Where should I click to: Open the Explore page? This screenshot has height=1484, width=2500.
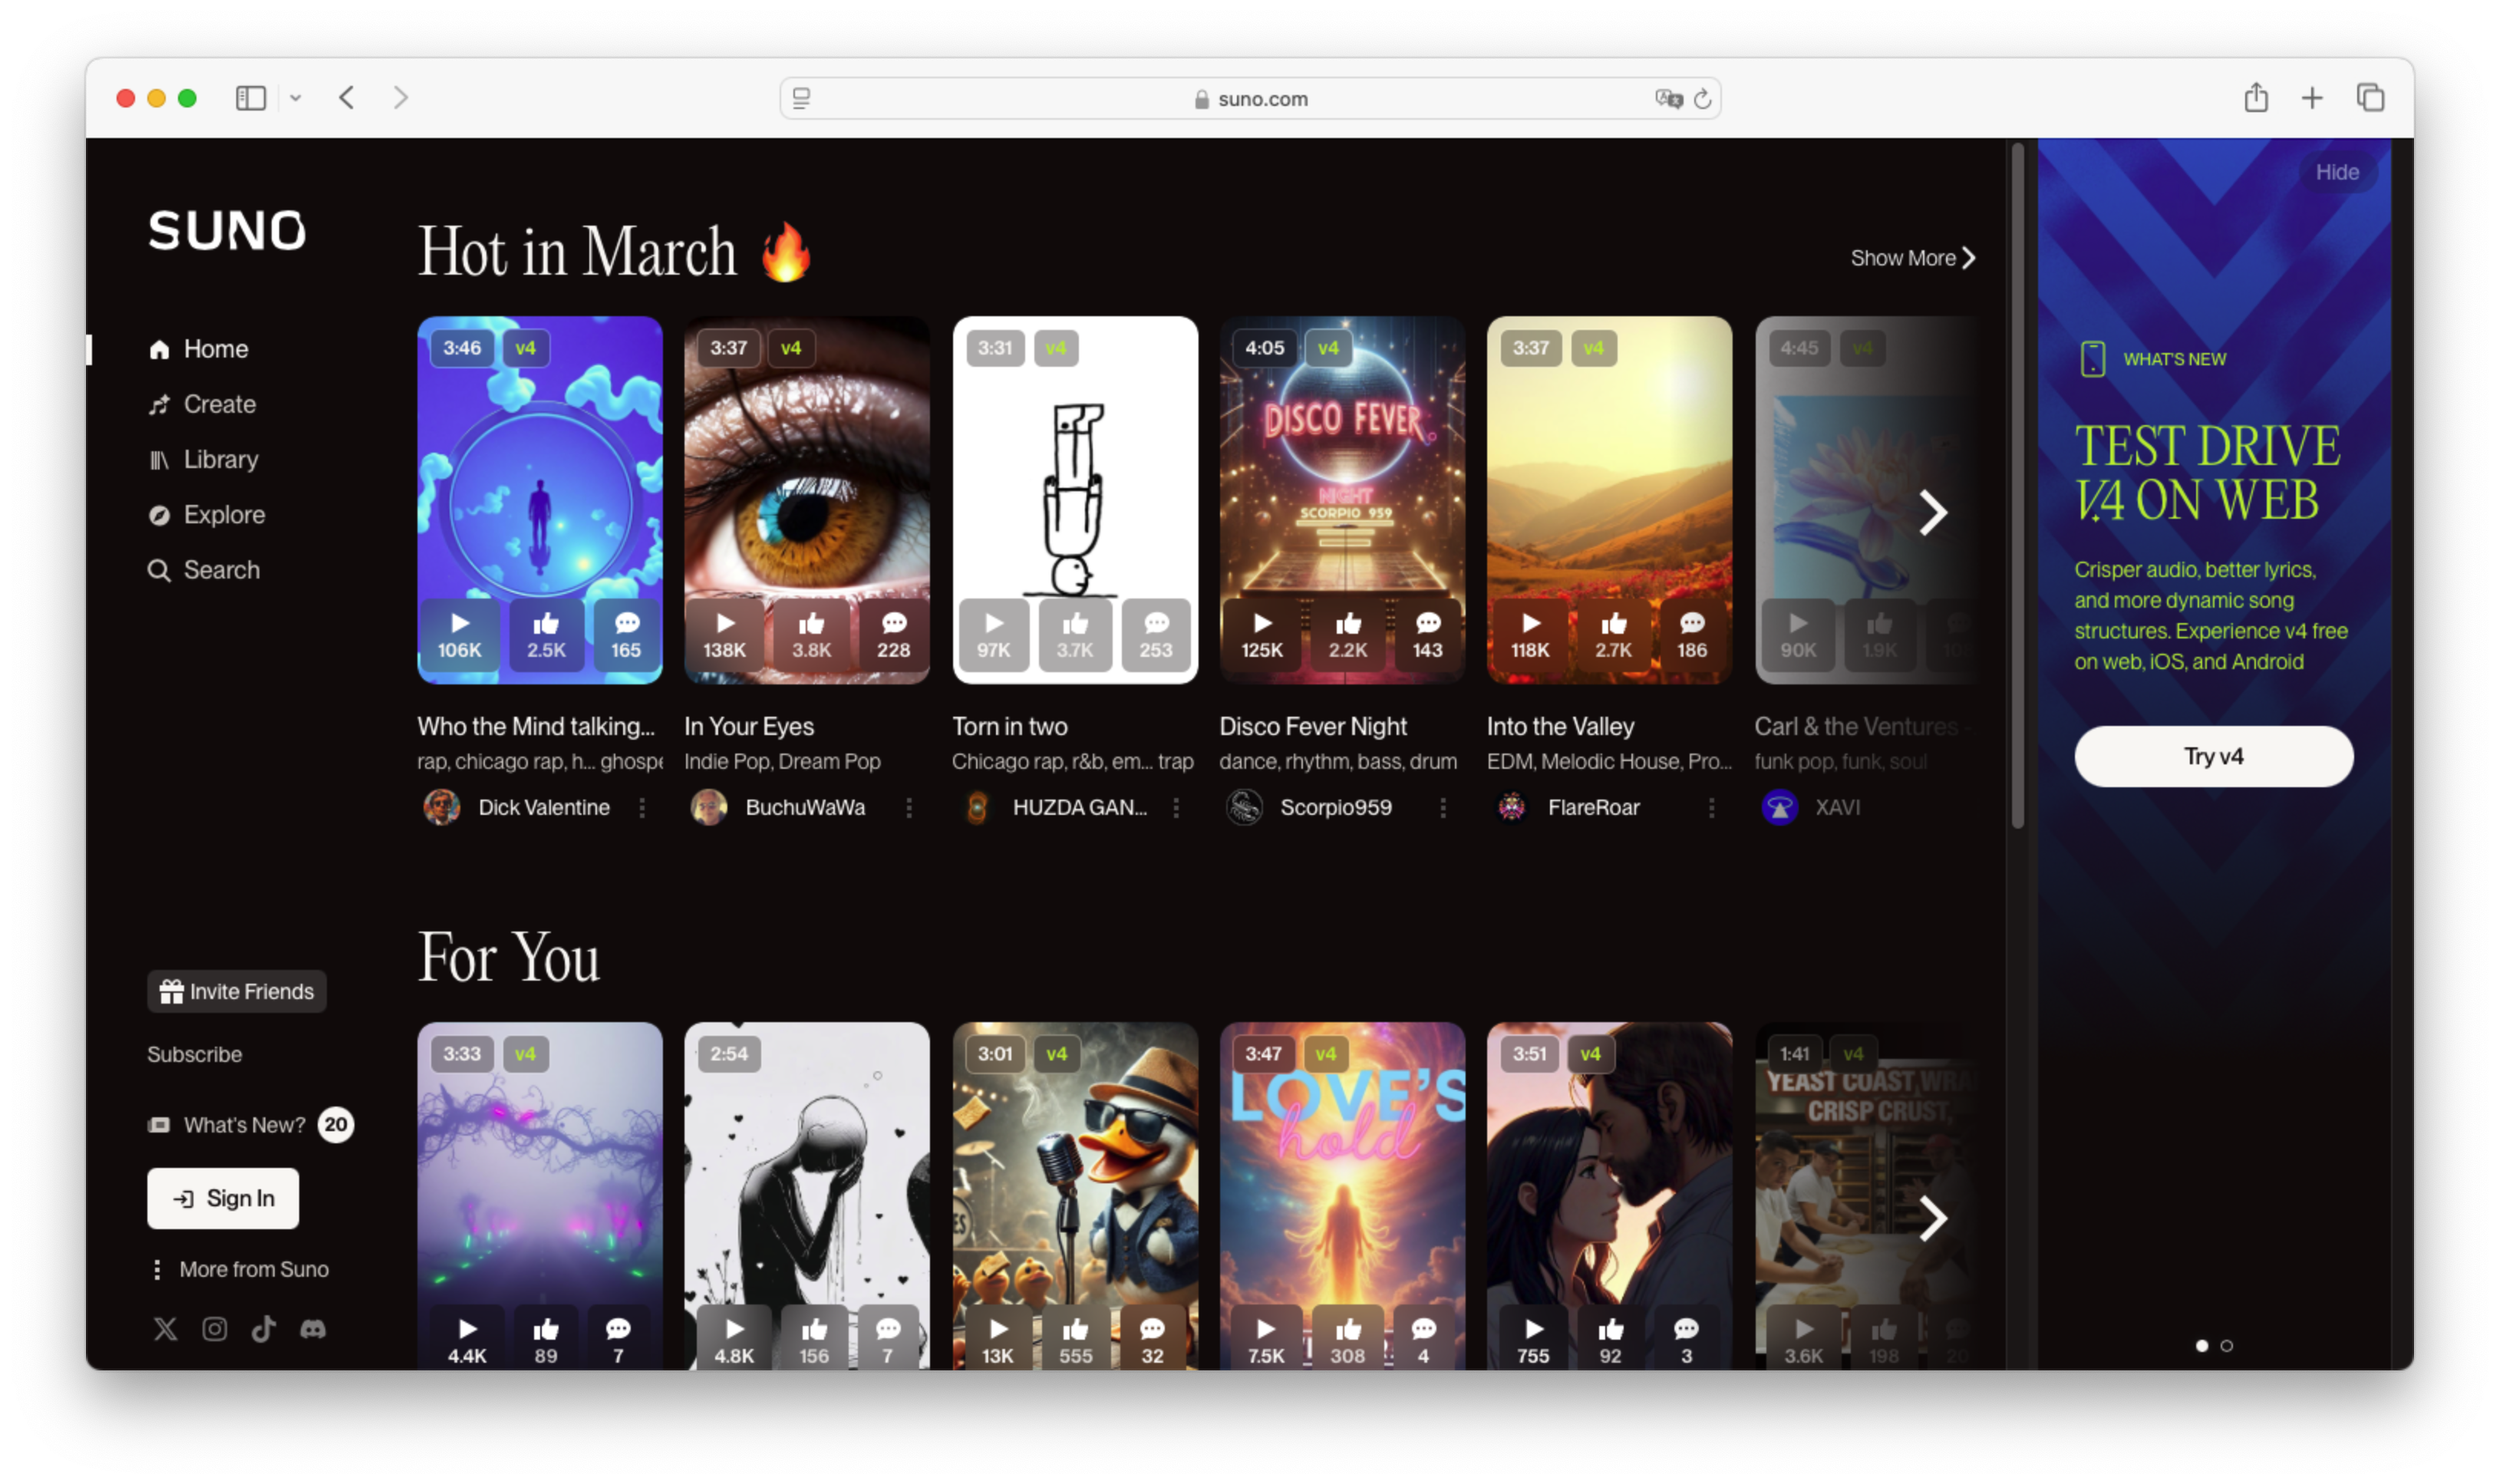tap(207, 514)
